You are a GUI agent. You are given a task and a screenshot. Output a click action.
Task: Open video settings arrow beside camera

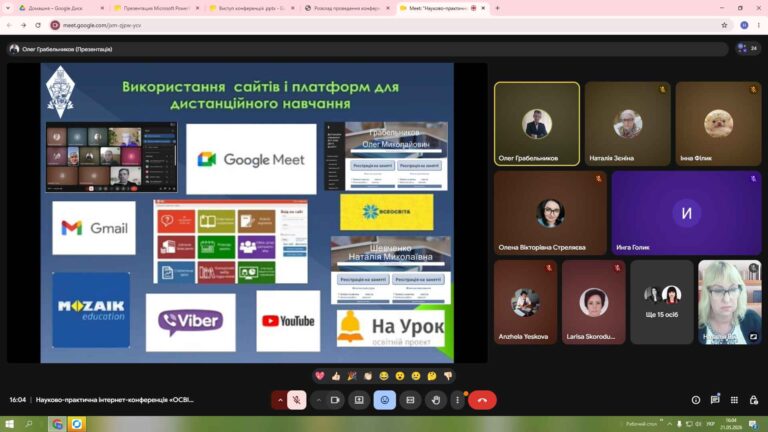click(x=318, y=400)
